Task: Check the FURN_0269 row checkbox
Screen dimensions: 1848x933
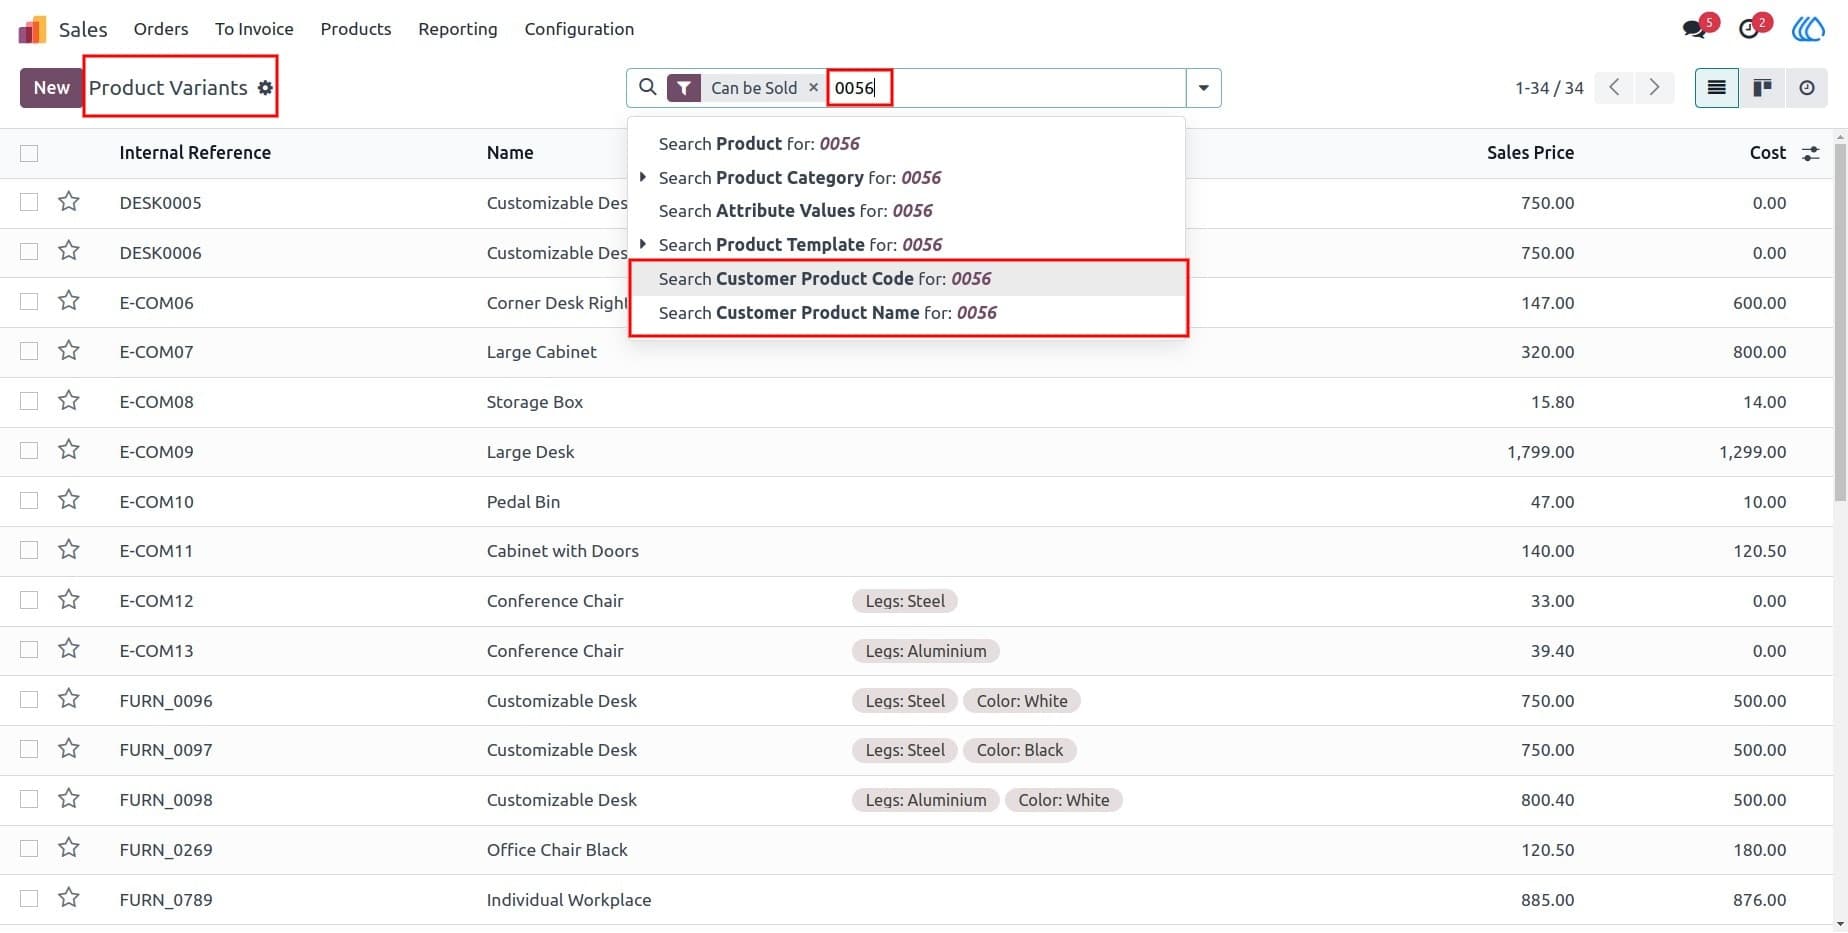Action: coord(29,849)
